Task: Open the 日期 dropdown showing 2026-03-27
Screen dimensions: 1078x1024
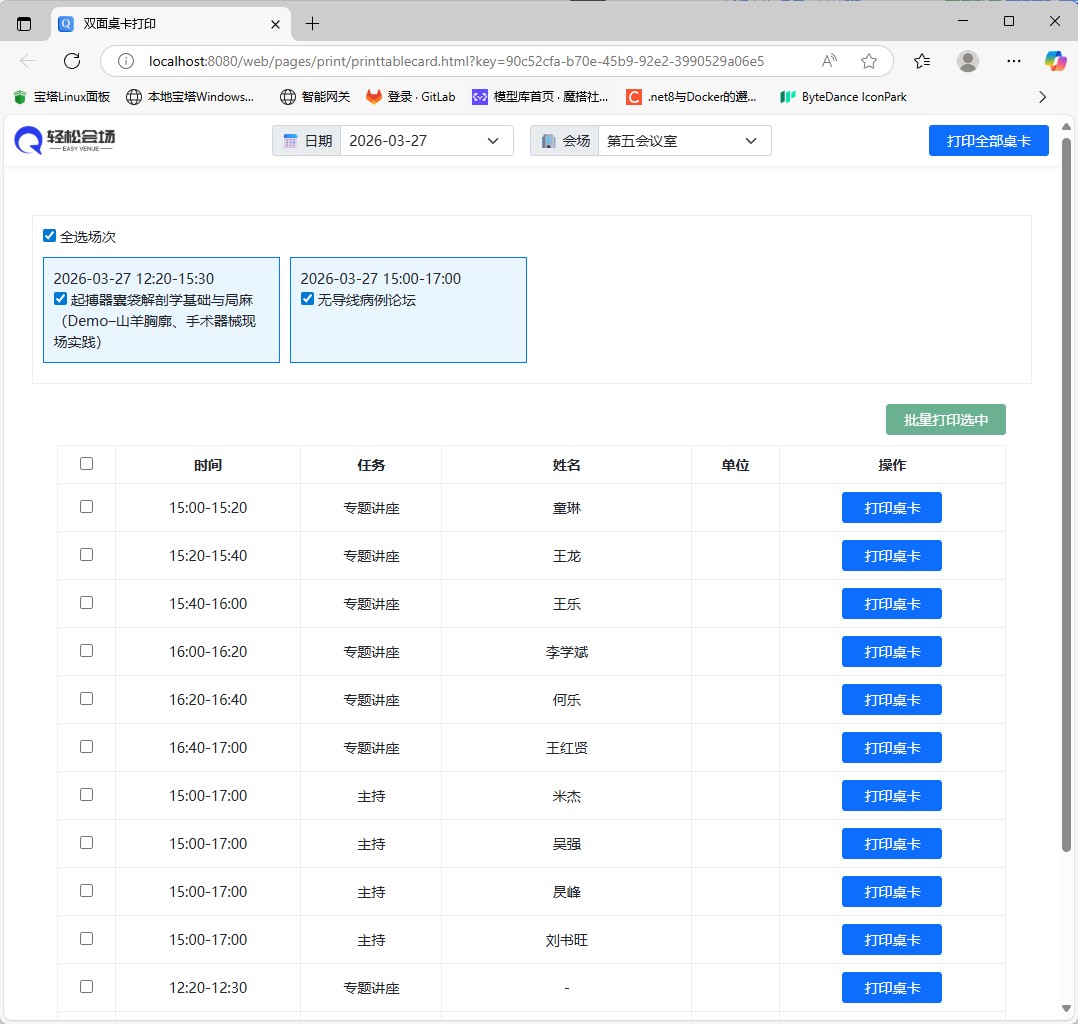Action: 426,141
